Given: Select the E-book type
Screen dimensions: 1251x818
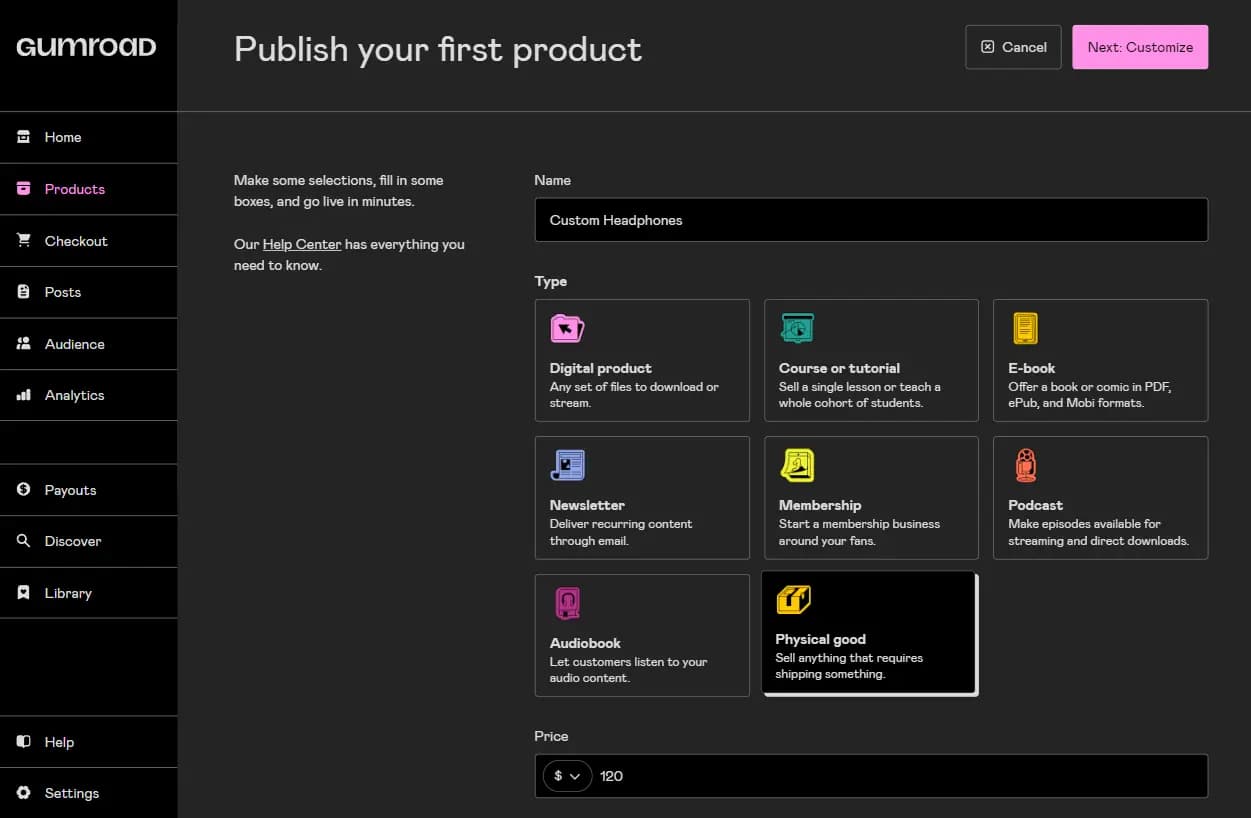Looking at the screenshot, I should point(1100,360).
